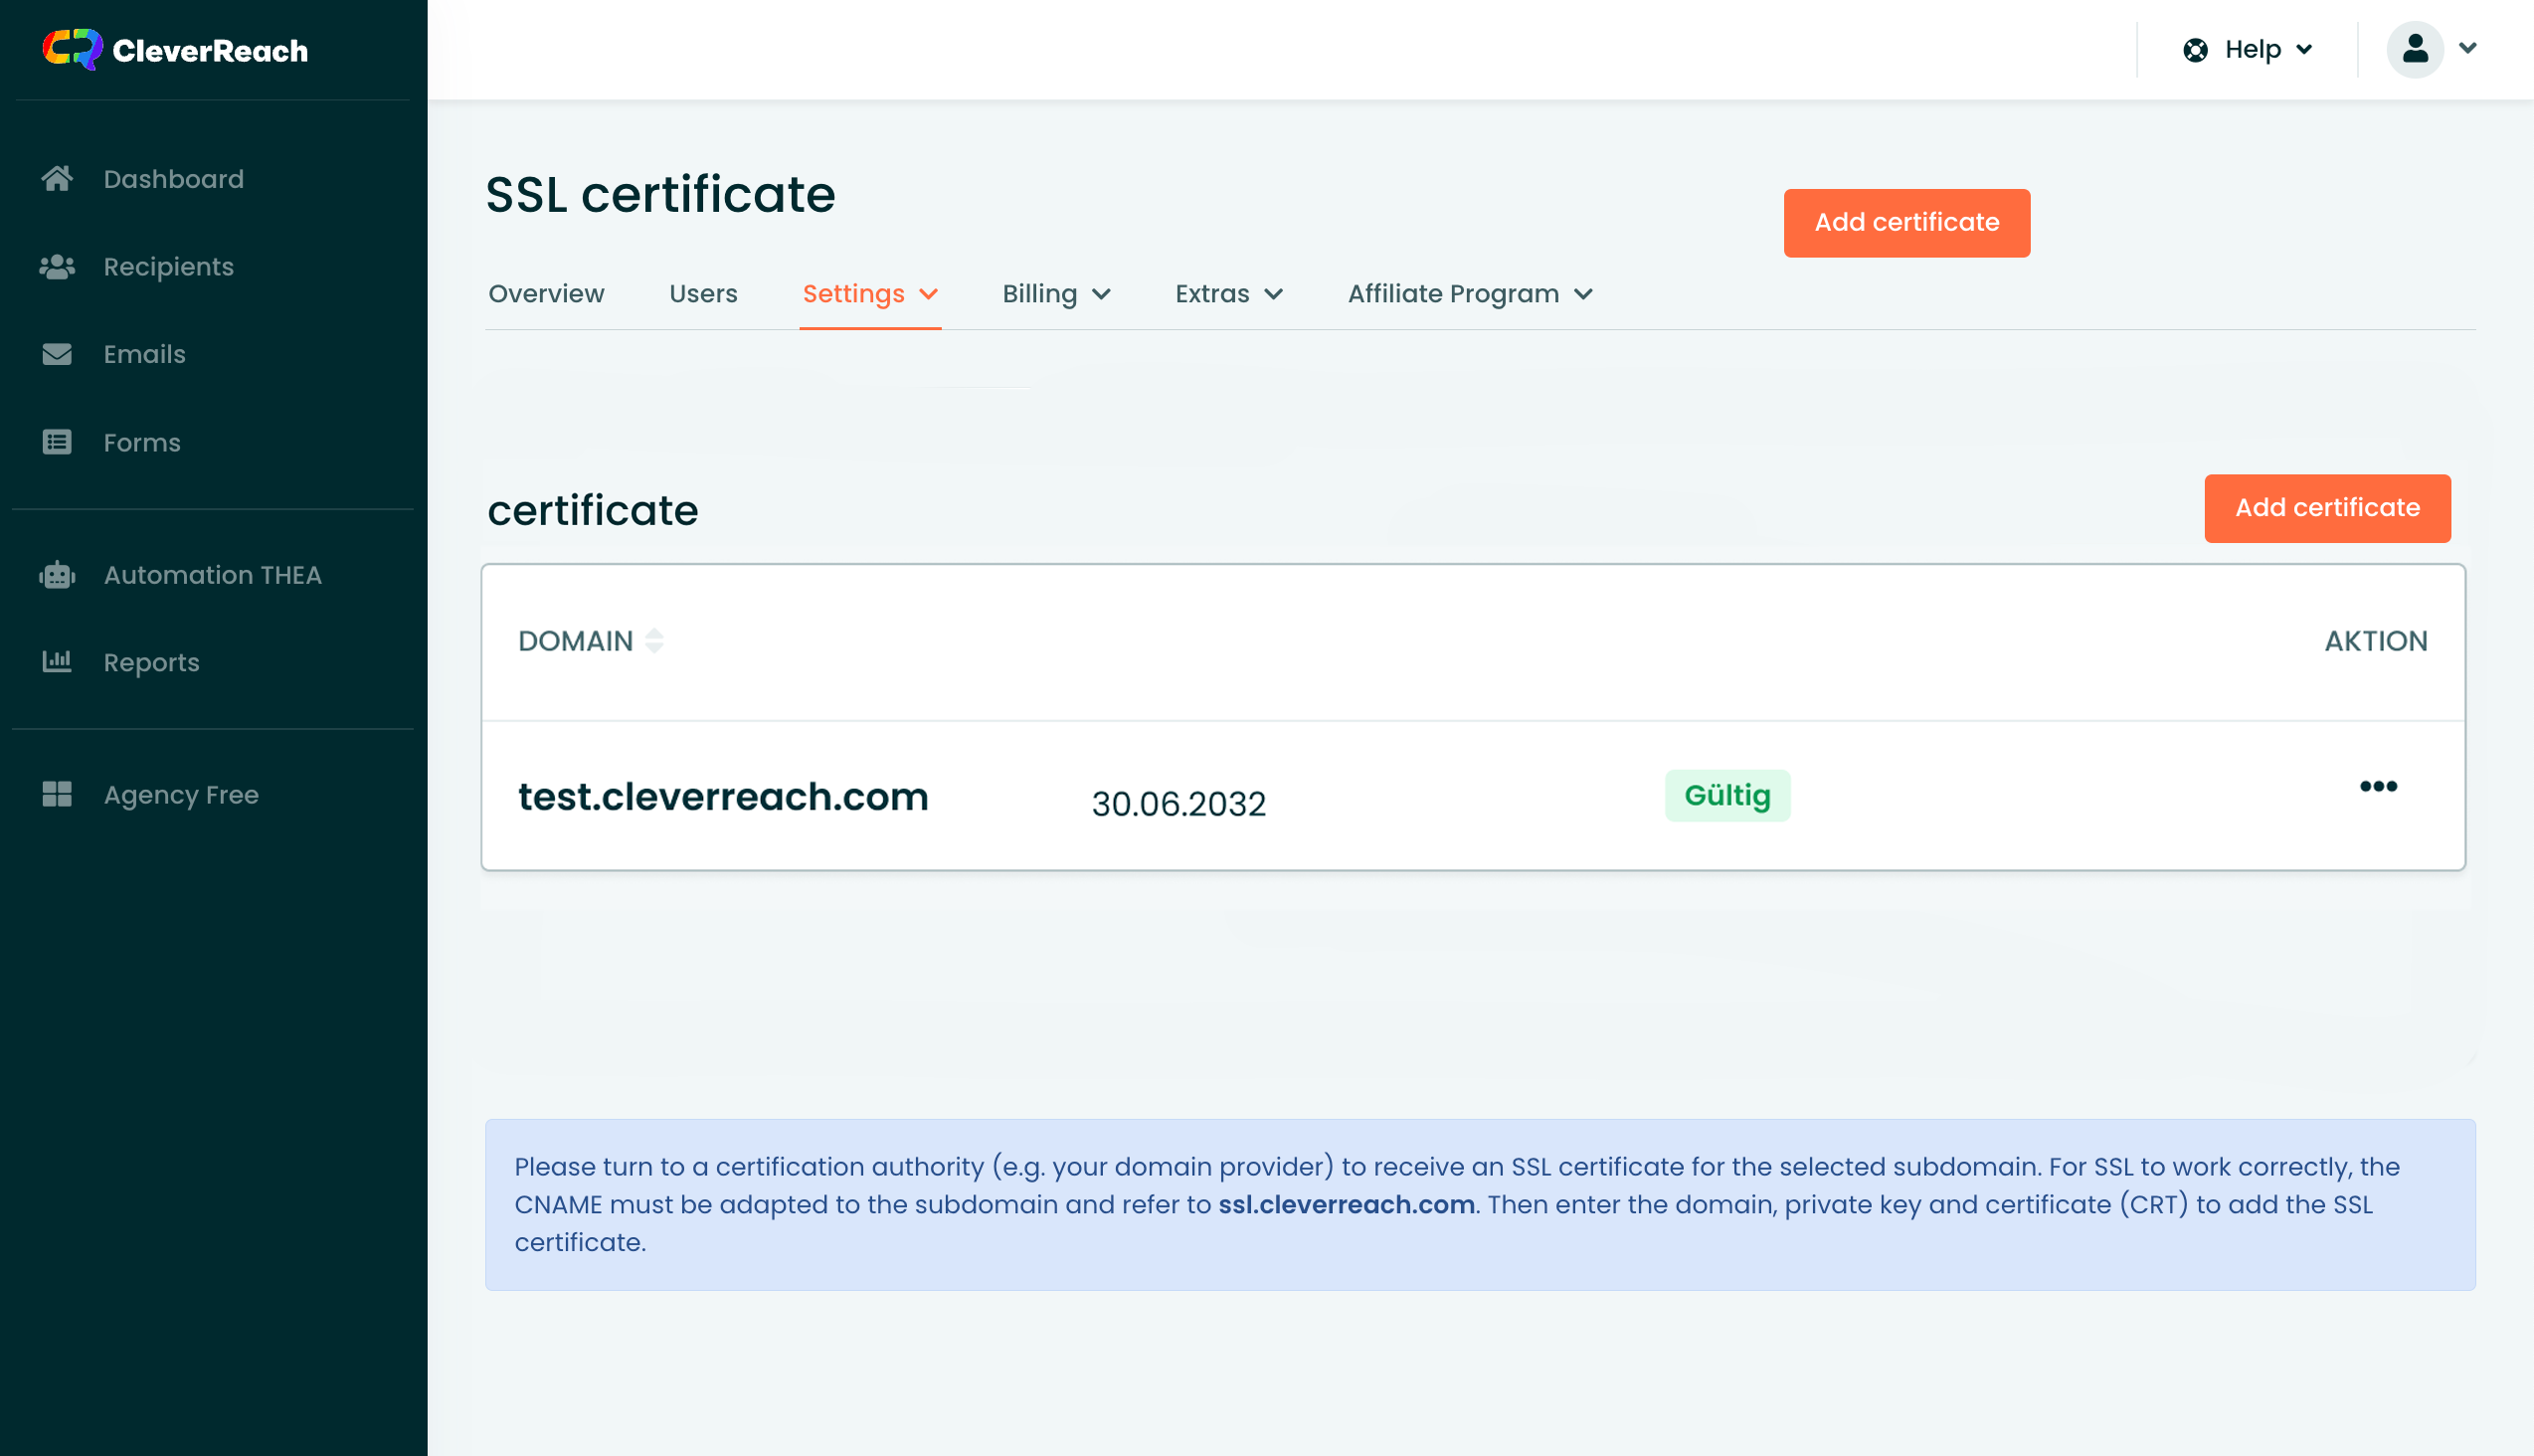The image size is (2534, 1456).
Task: Open Automation THEA via robot icon
Action: point(57,575)
